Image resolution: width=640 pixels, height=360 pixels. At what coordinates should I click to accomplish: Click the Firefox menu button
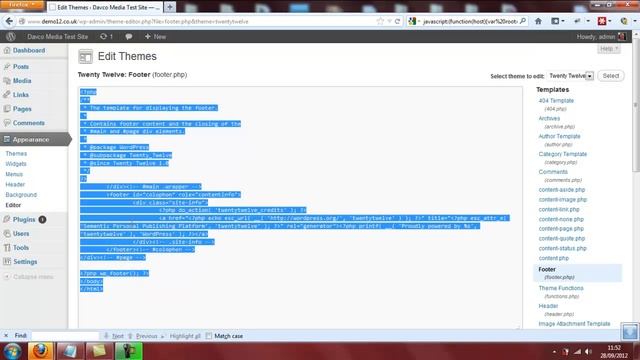(x=22, y=4)
